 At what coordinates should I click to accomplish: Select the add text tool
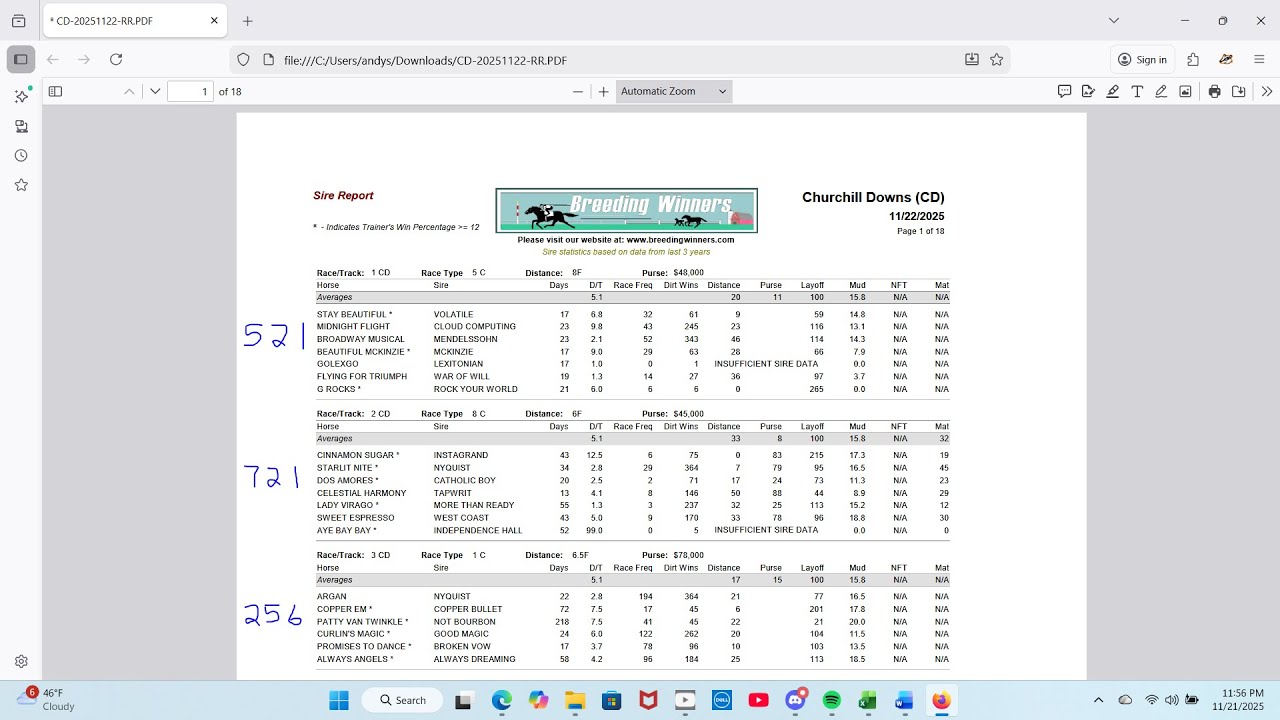point(1137,91)
